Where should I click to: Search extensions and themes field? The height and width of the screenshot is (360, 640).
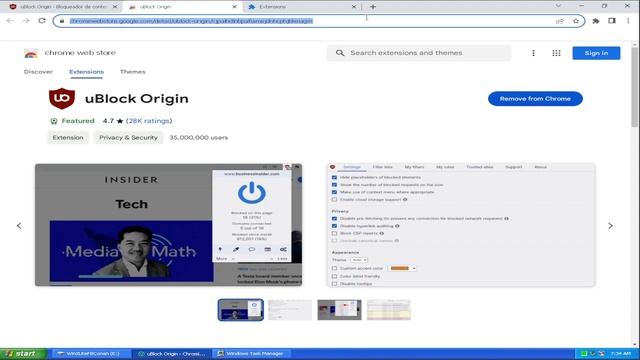pos(419,53)
